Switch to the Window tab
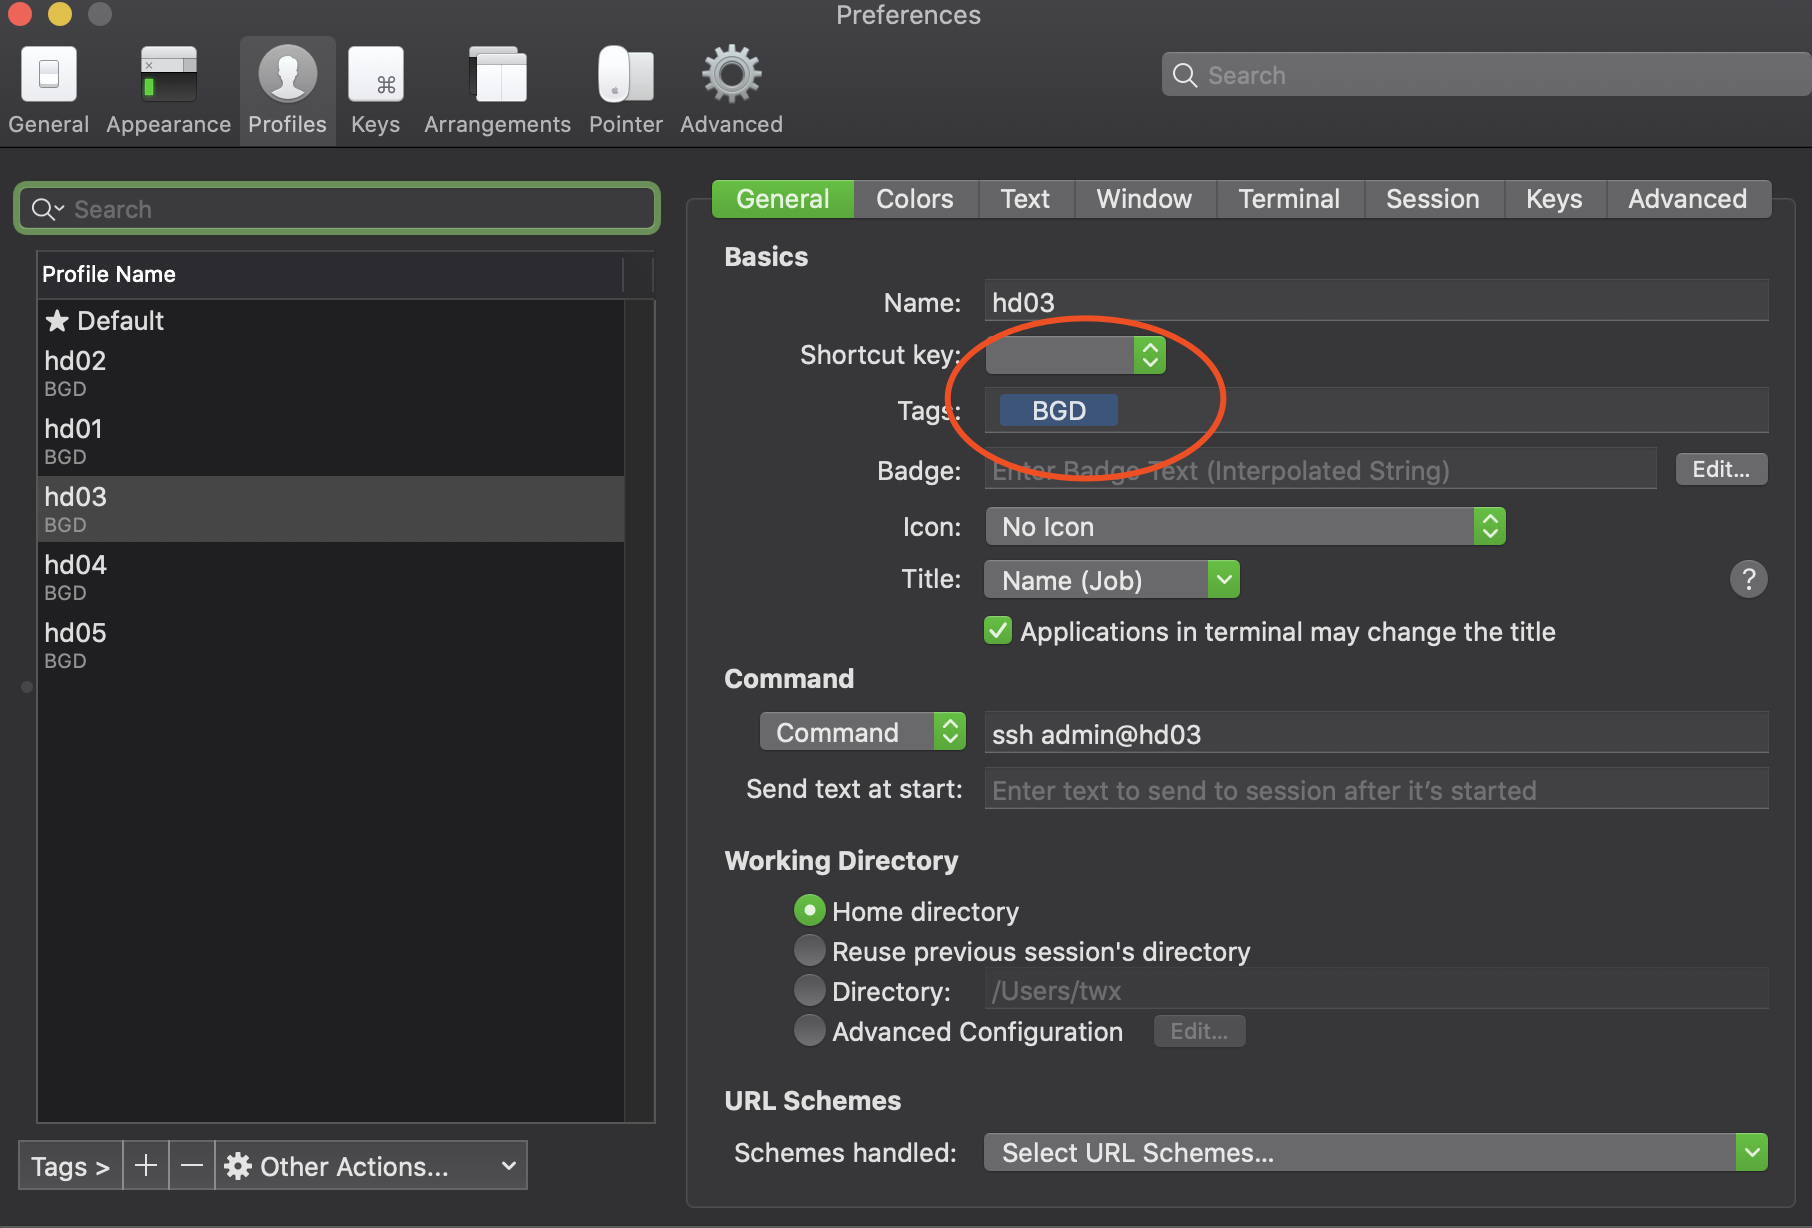1812x1228 pixels. coord(1145,199)
